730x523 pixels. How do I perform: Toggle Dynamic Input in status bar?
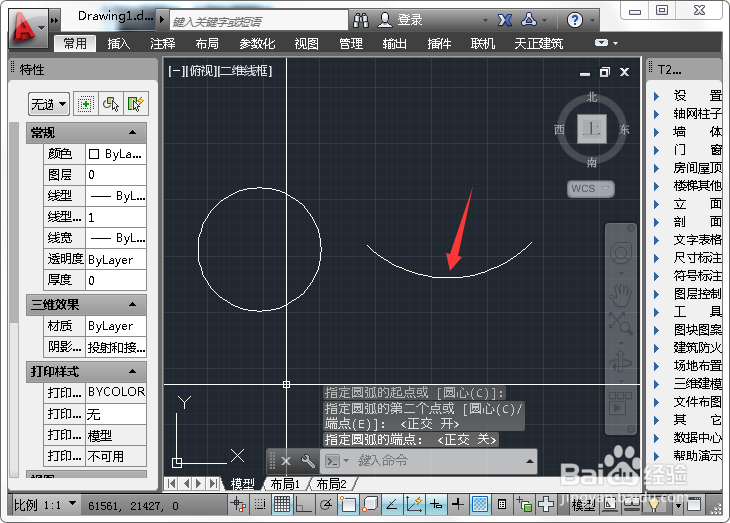tap(436, 504)
